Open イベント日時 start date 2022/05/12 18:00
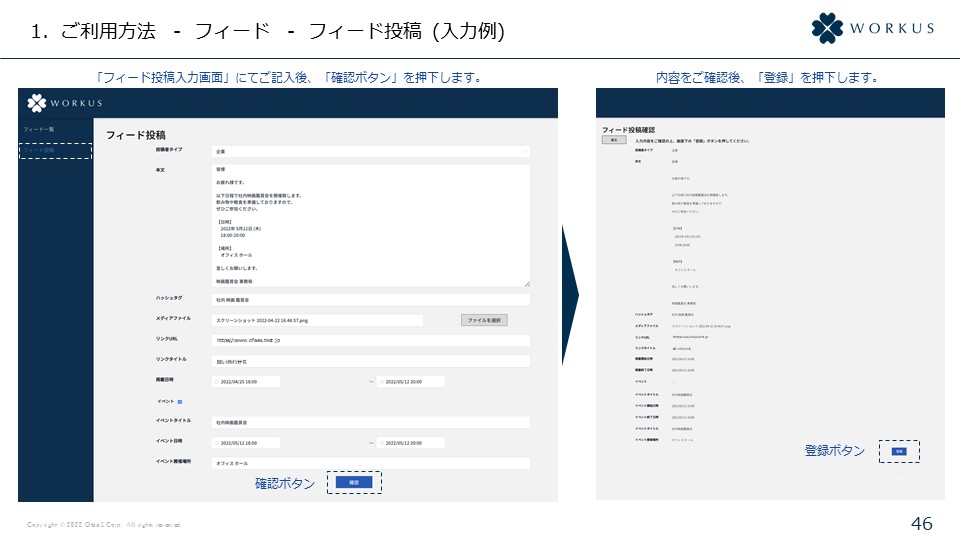Screen dimensions: 960x540 (246, 443)
